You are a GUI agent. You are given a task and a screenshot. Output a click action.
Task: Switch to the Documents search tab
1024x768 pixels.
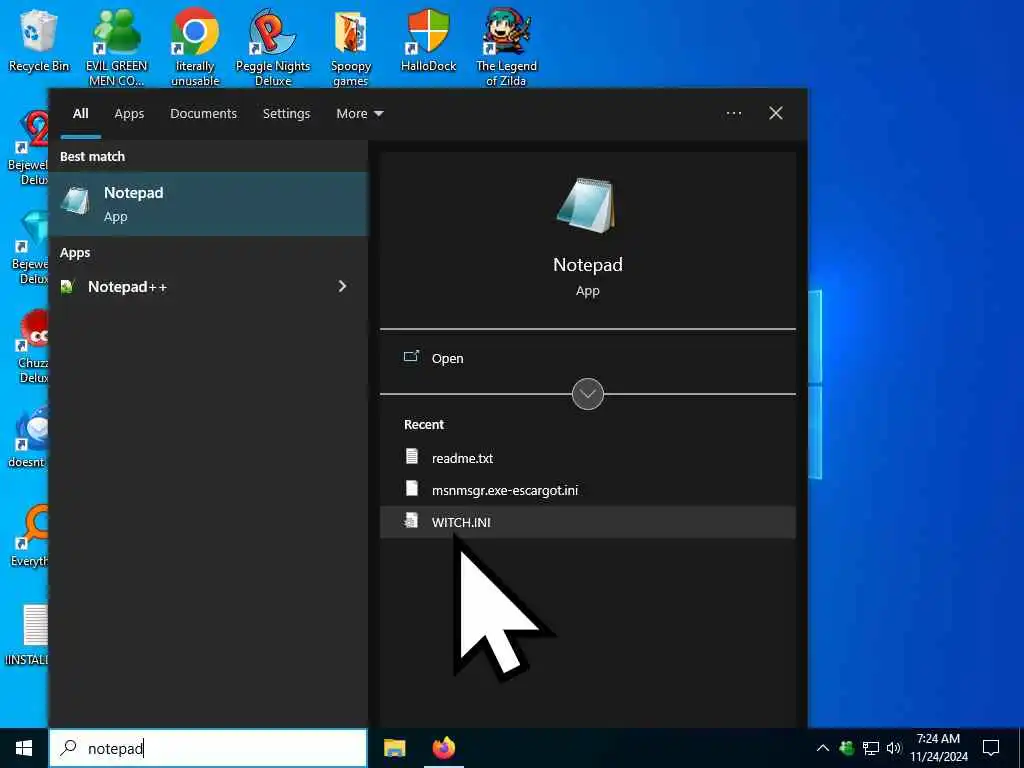(x=203, y=114)
